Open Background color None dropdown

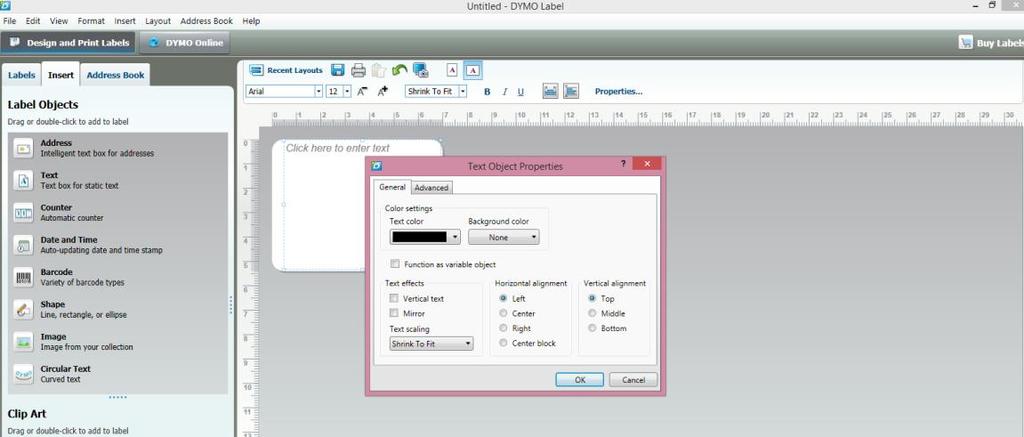[x=504, y=237]
